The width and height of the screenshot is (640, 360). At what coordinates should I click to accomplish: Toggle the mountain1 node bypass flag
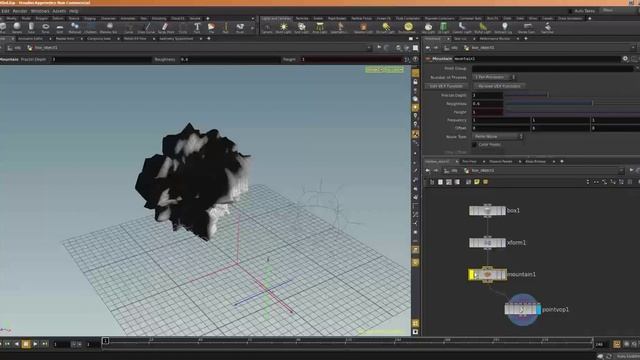click(472, 275)
